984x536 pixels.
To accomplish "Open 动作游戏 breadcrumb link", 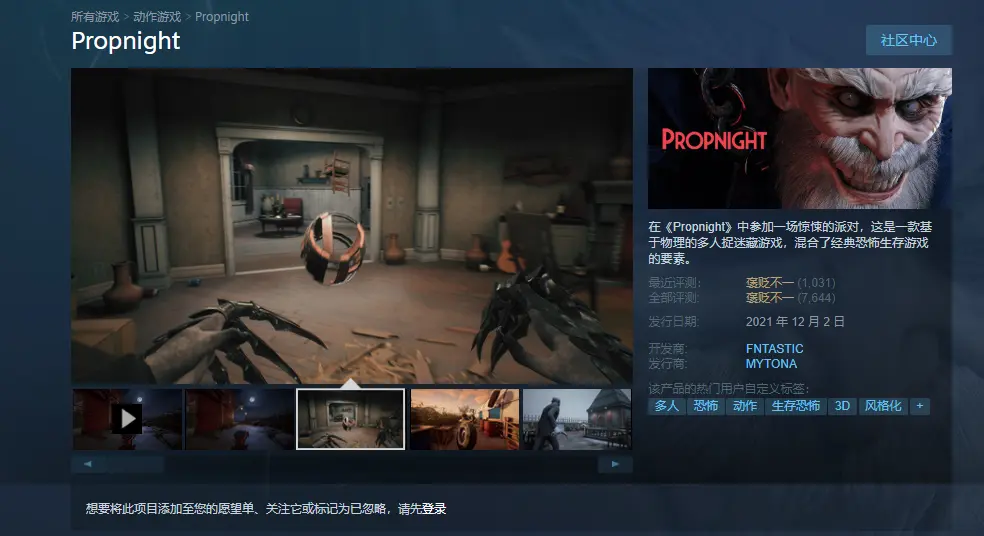I will point(157,17).
